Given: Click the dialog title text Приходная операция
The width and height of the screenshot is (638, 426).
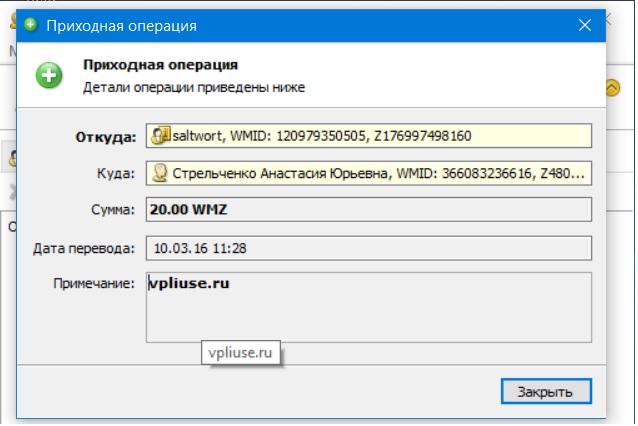Looking at the screenshot, I should [x=122, y=26].
